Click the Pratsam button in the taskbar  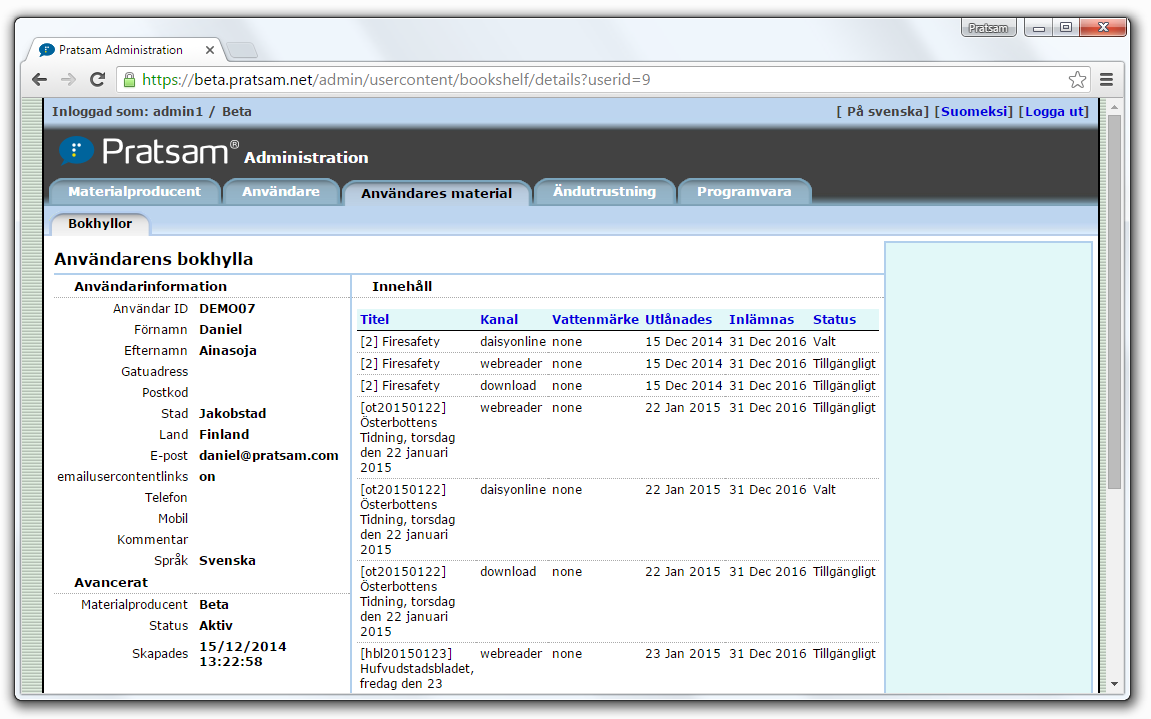[x=988, y=27]
